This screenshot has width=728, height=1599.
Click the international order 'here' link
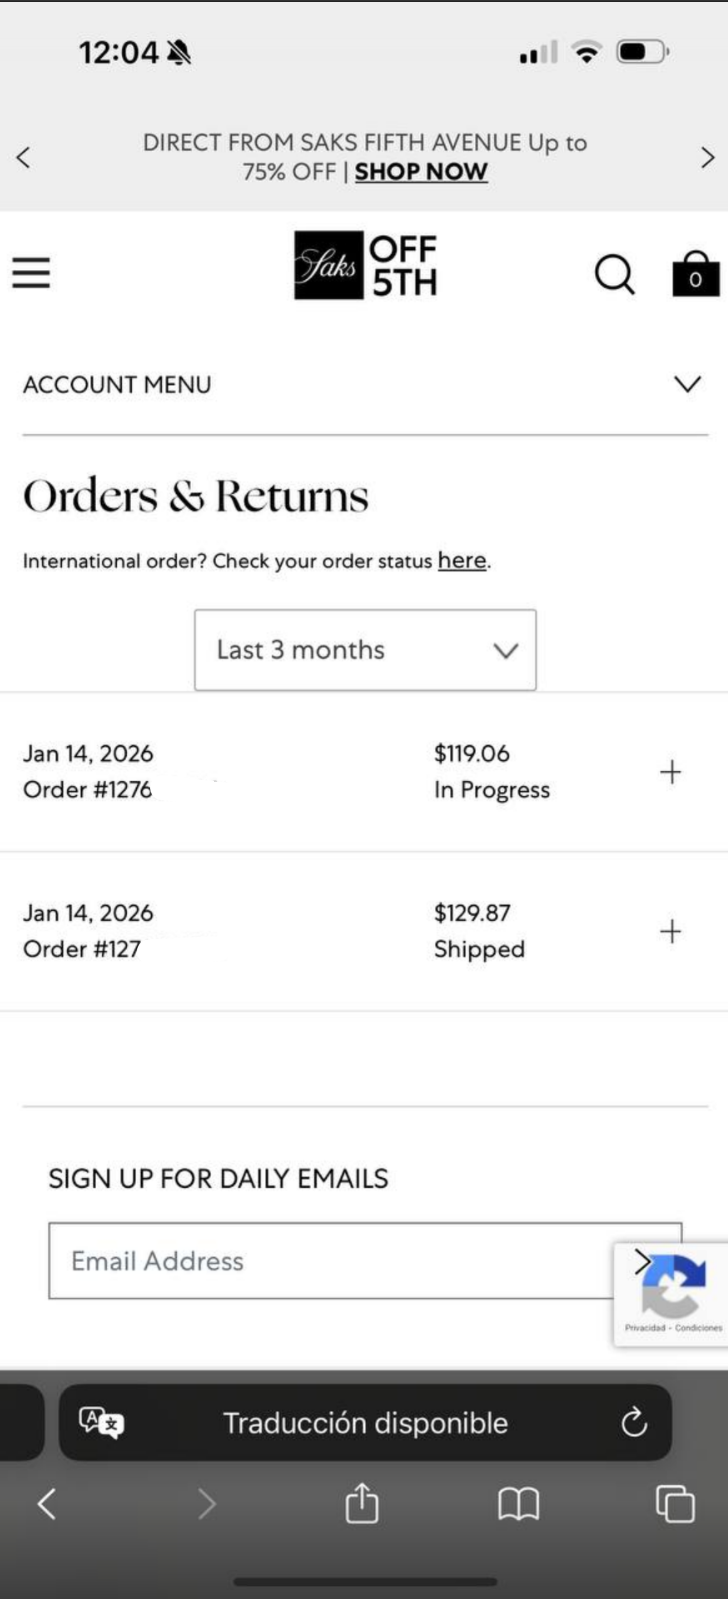tap(461, 561)
